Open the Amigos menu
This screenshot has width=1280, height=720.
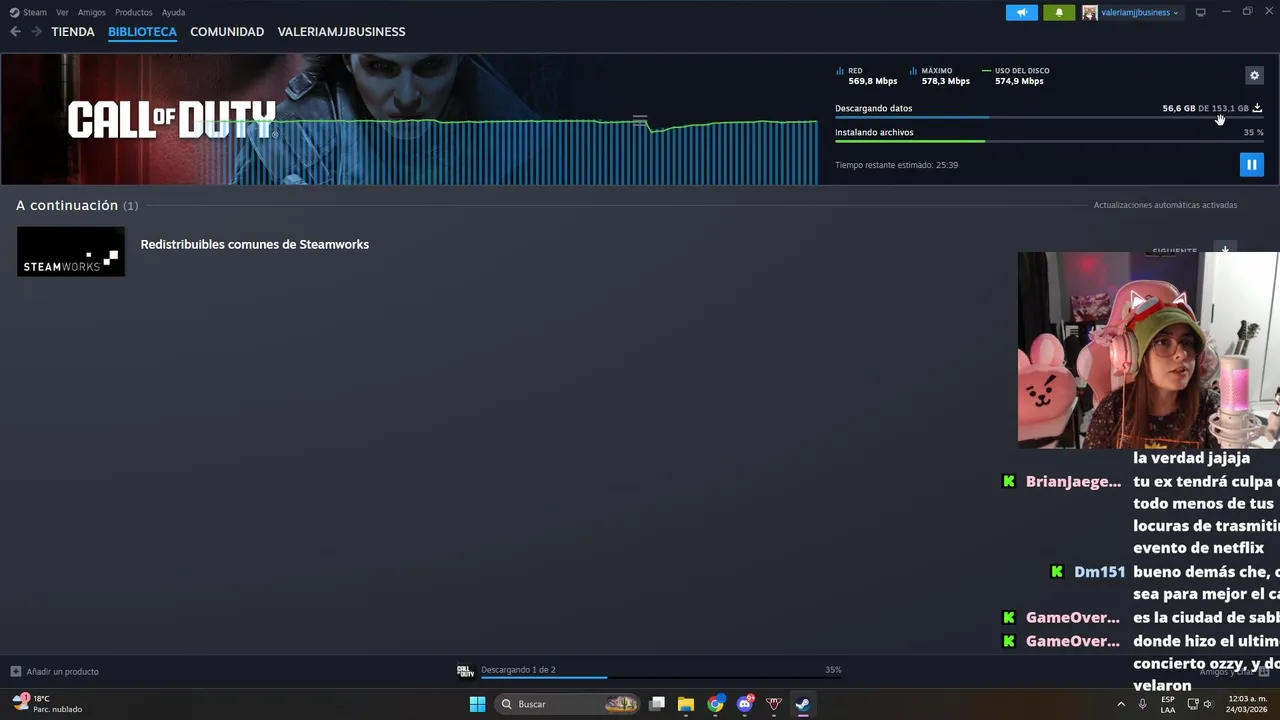(x=92, y=13)
